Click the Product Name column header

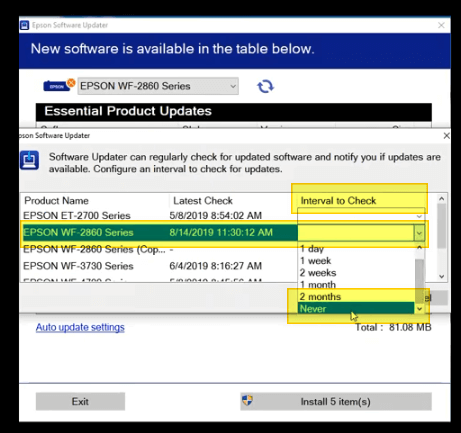[x=56, y=201]
